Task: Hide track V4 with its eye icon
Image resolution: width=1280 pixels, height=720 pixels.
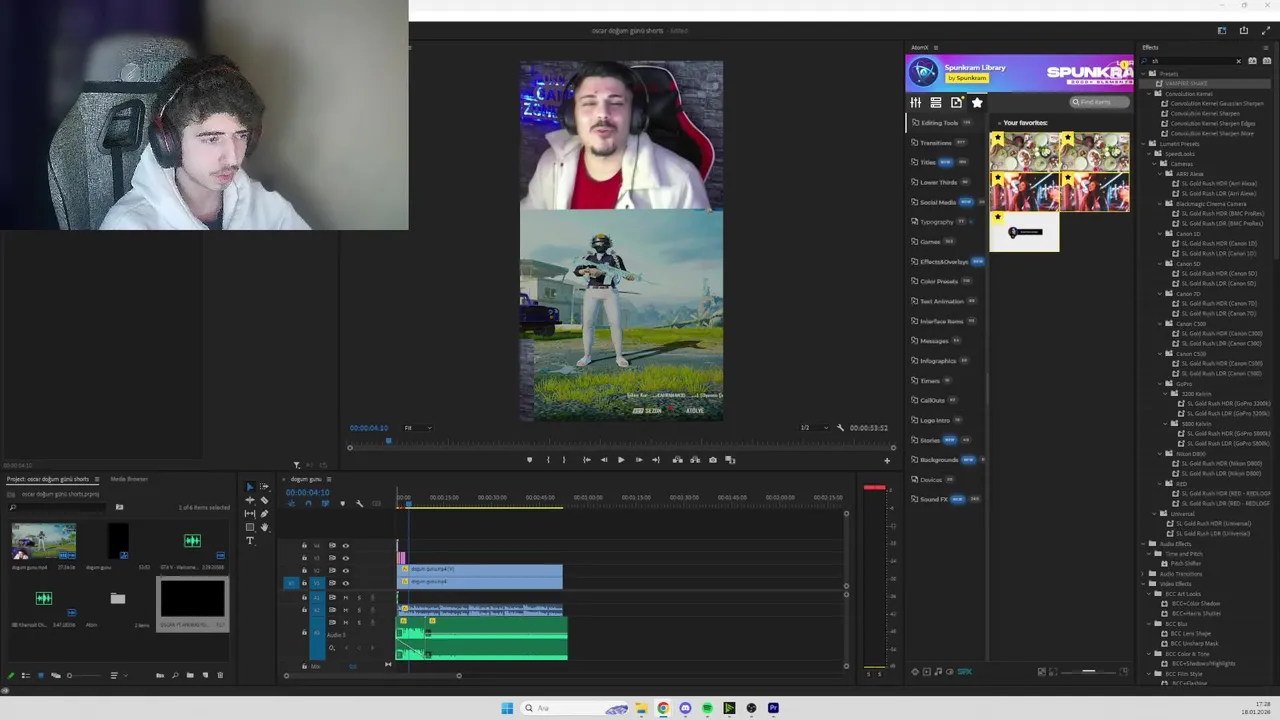Action: (x=346, y=546)
